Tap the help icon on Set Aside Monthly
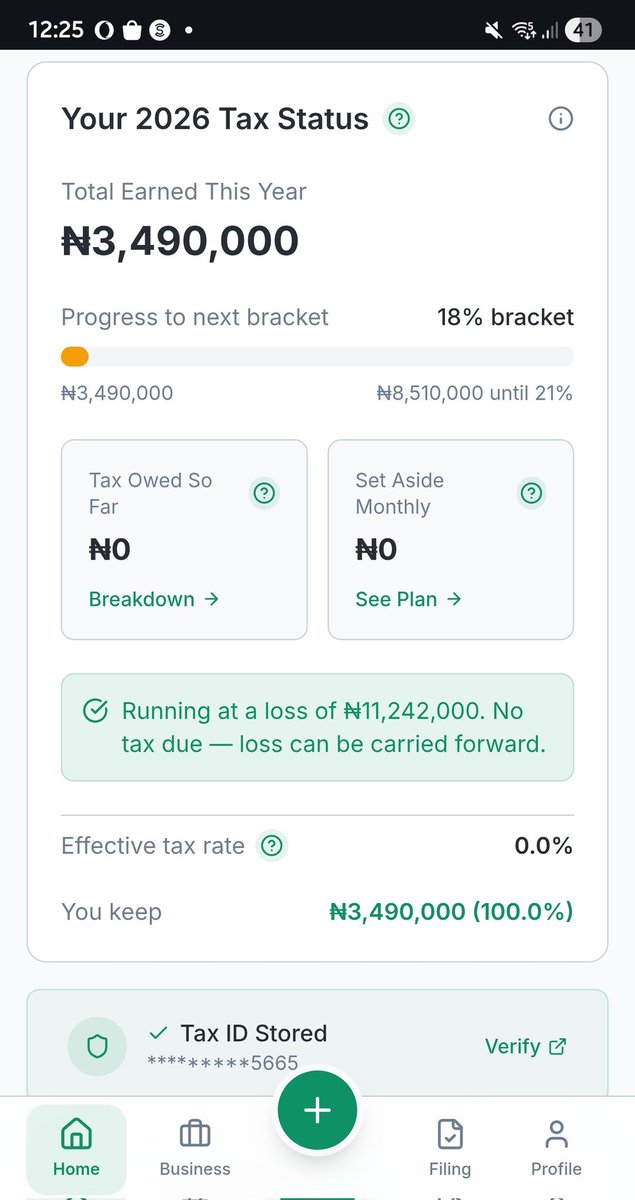This screenshot has height=1200, width=635. tap(532, 493)
